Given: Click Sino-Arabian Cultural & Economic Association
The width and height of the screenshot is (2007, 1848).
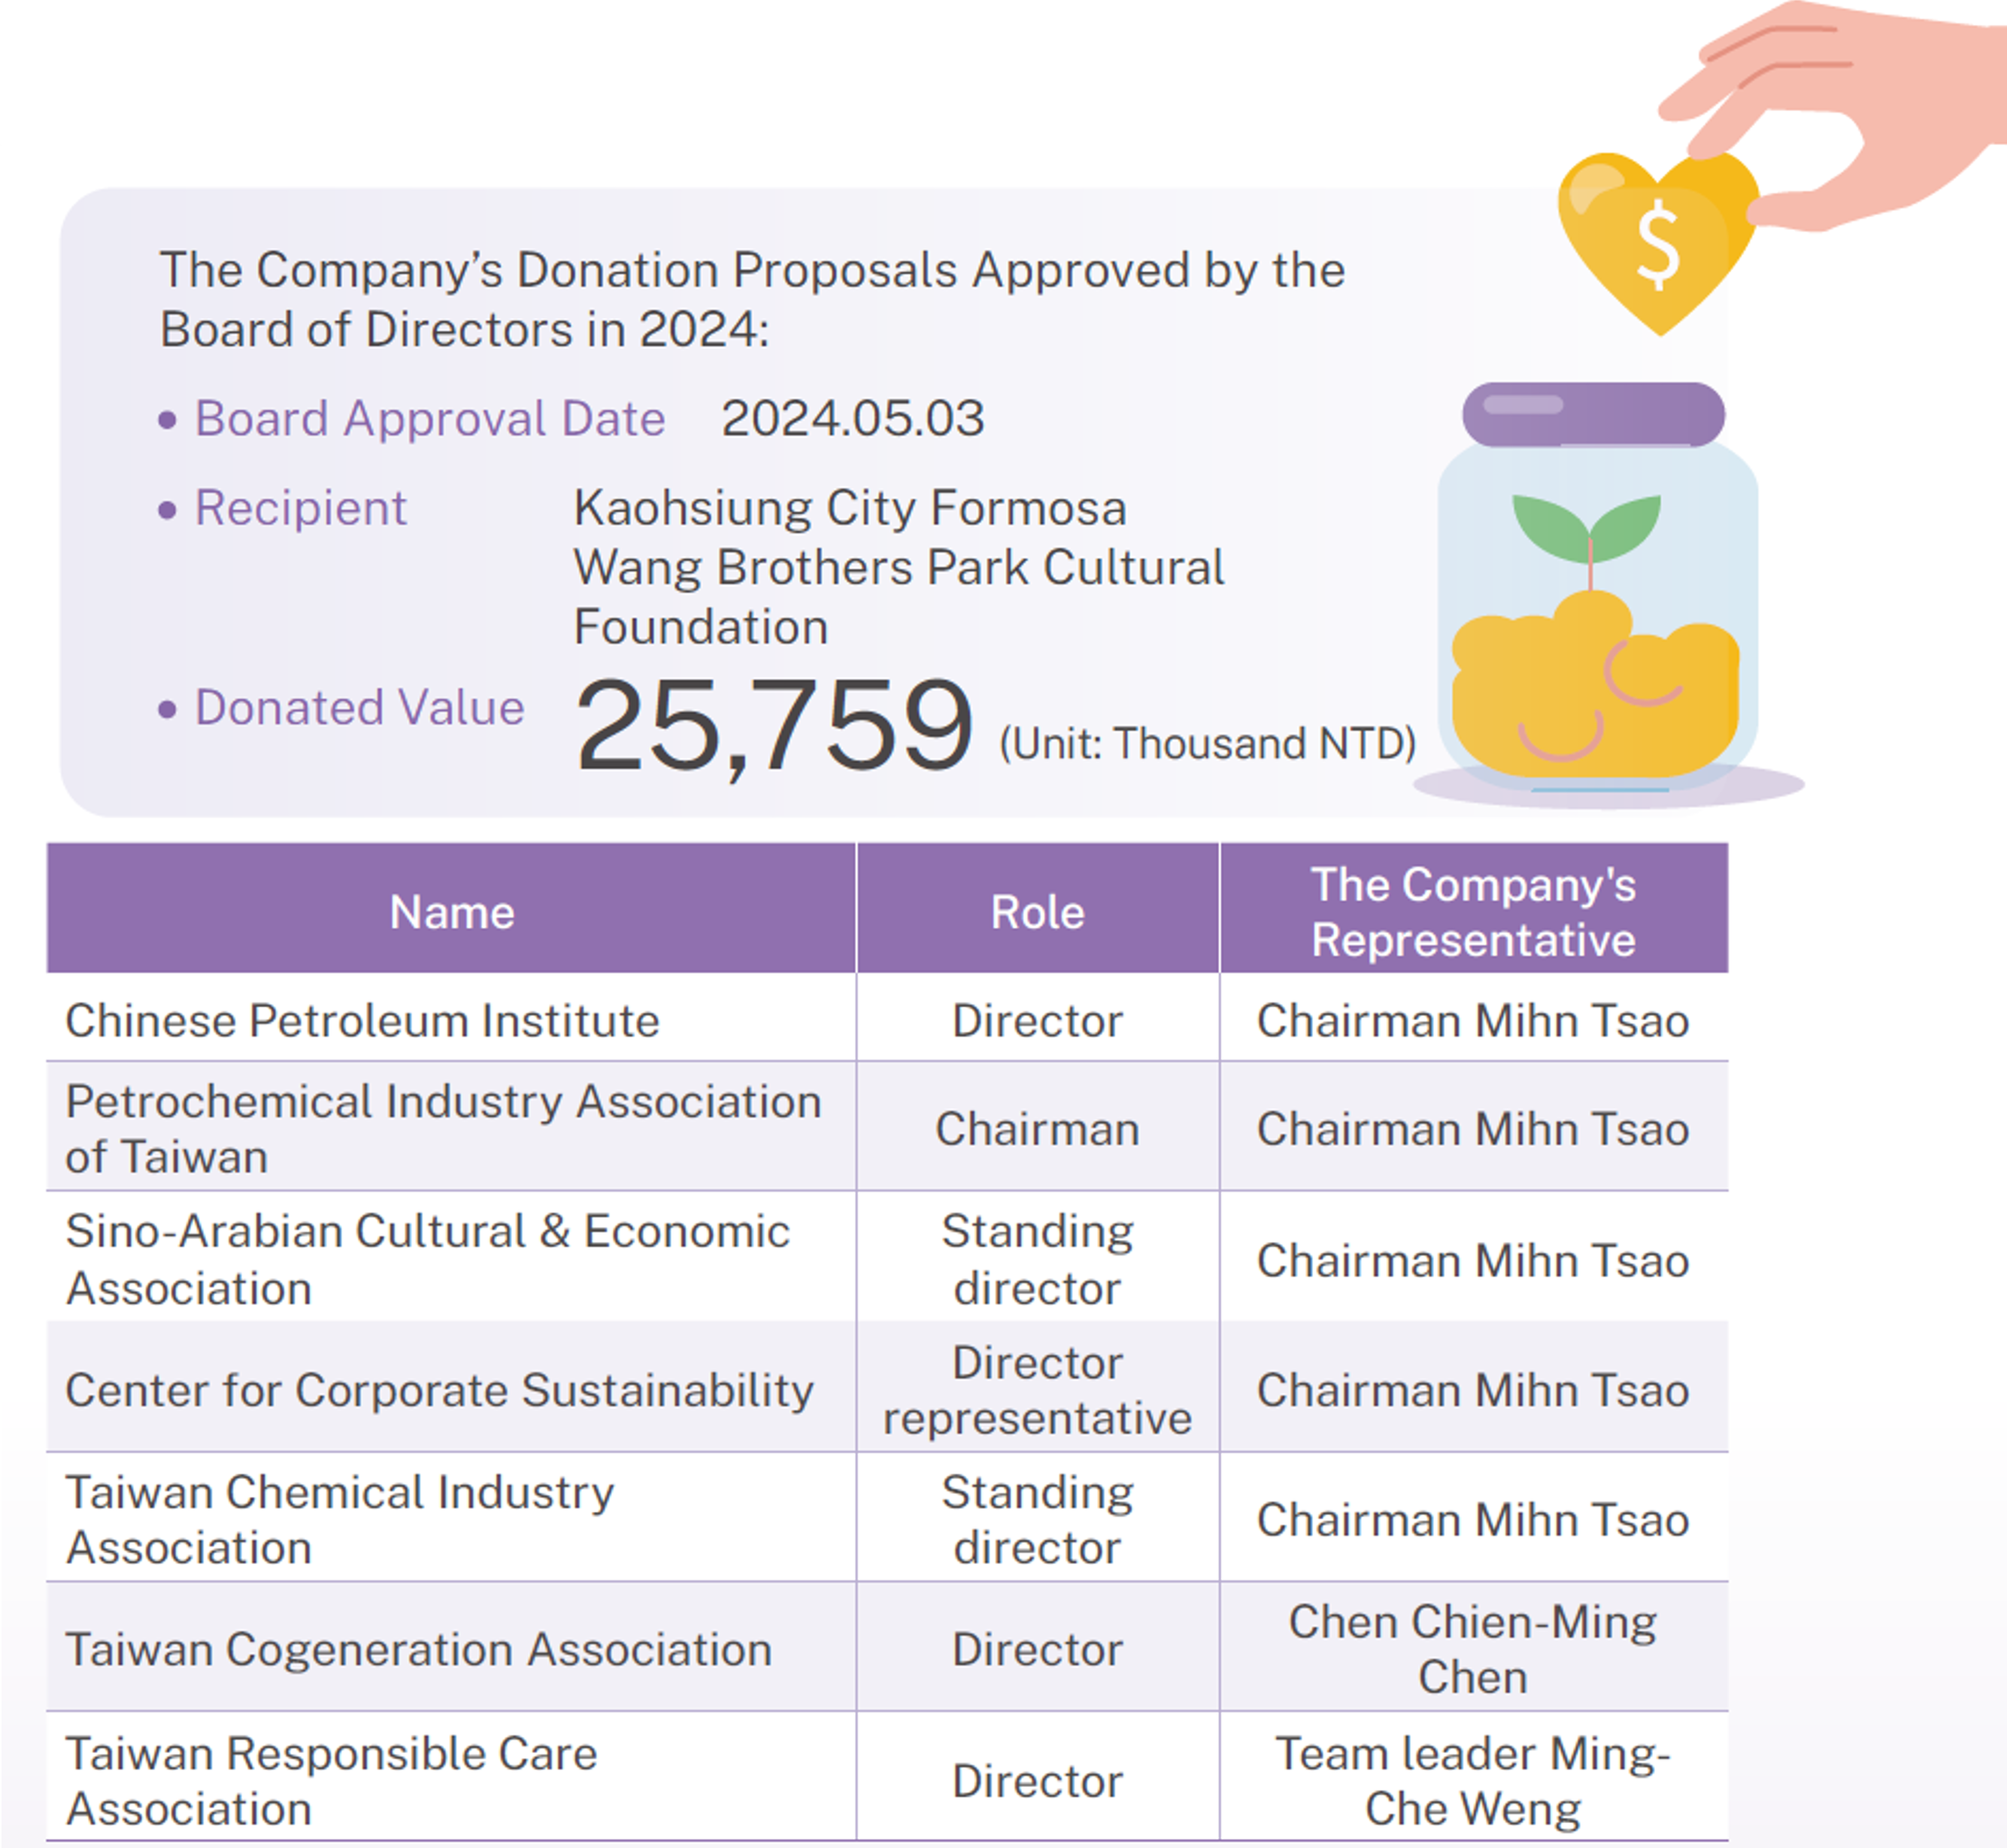Looking at the screenshot, I should 428,1259.
